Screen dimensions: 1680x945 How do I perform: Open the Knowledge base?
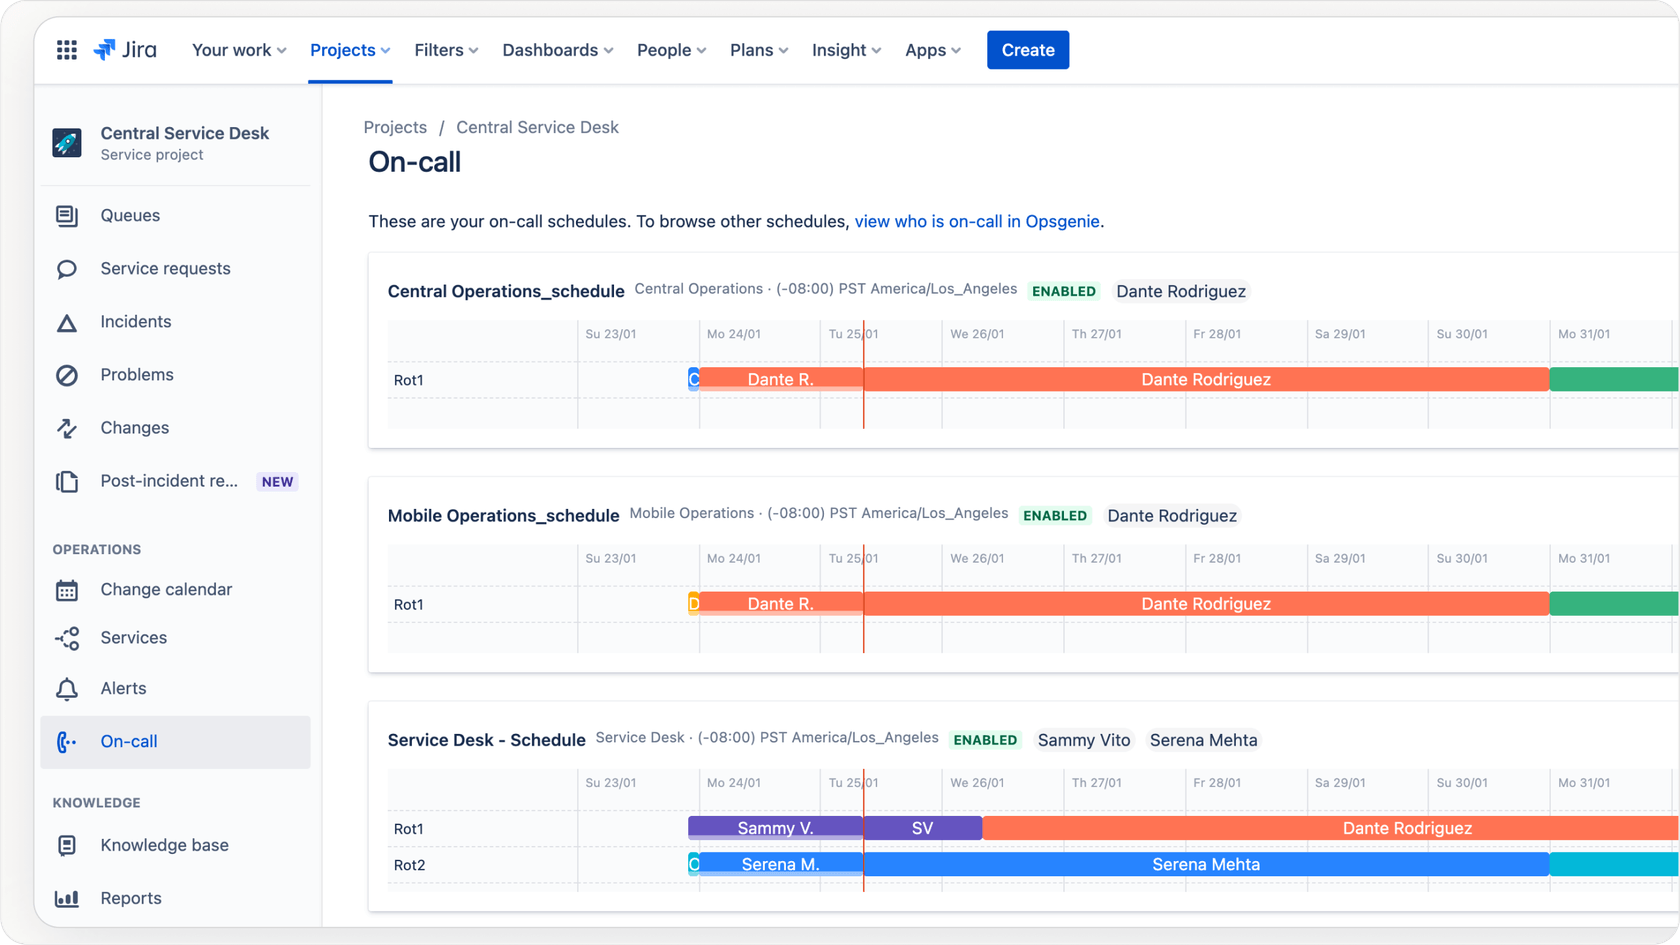click(163, 845)
